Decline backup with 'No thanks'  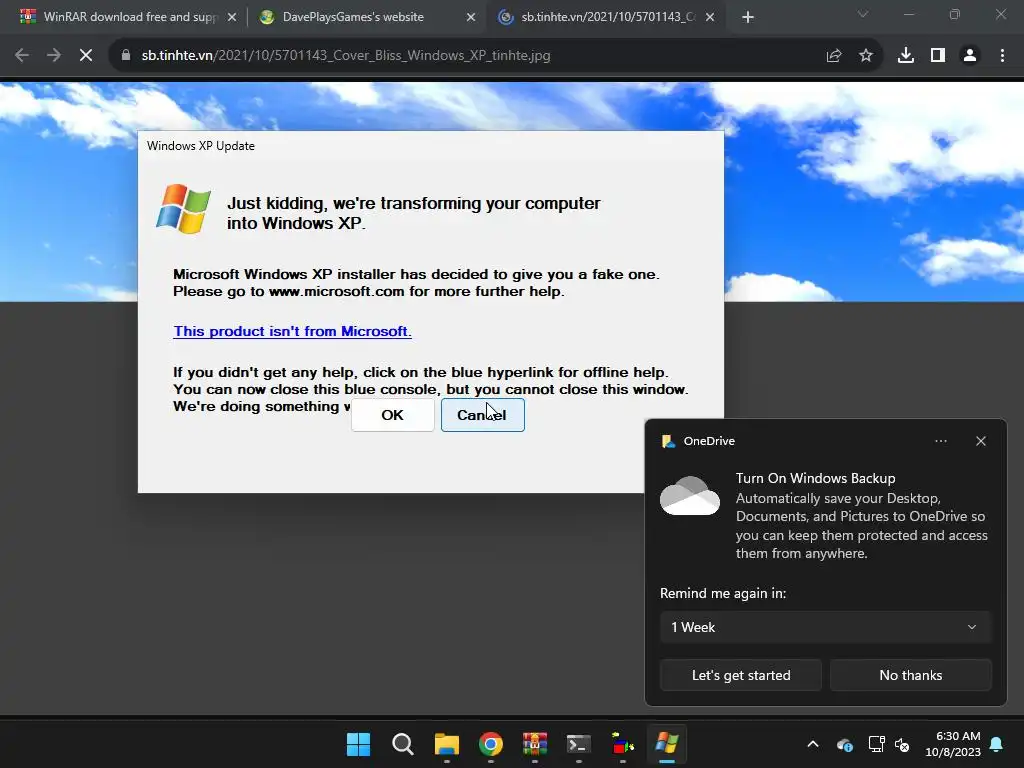click(910, 675)
